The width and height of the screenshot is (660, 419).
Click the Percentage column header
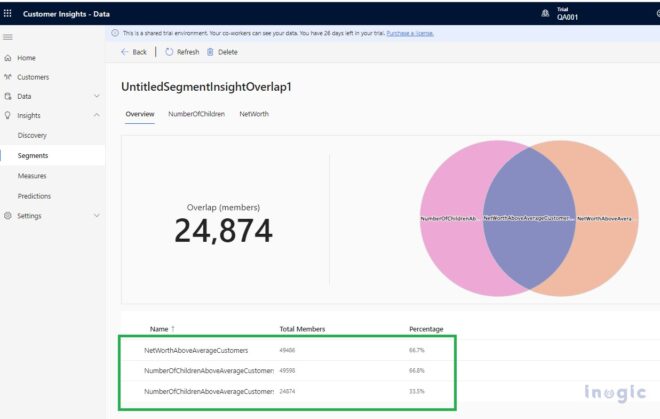426,329
